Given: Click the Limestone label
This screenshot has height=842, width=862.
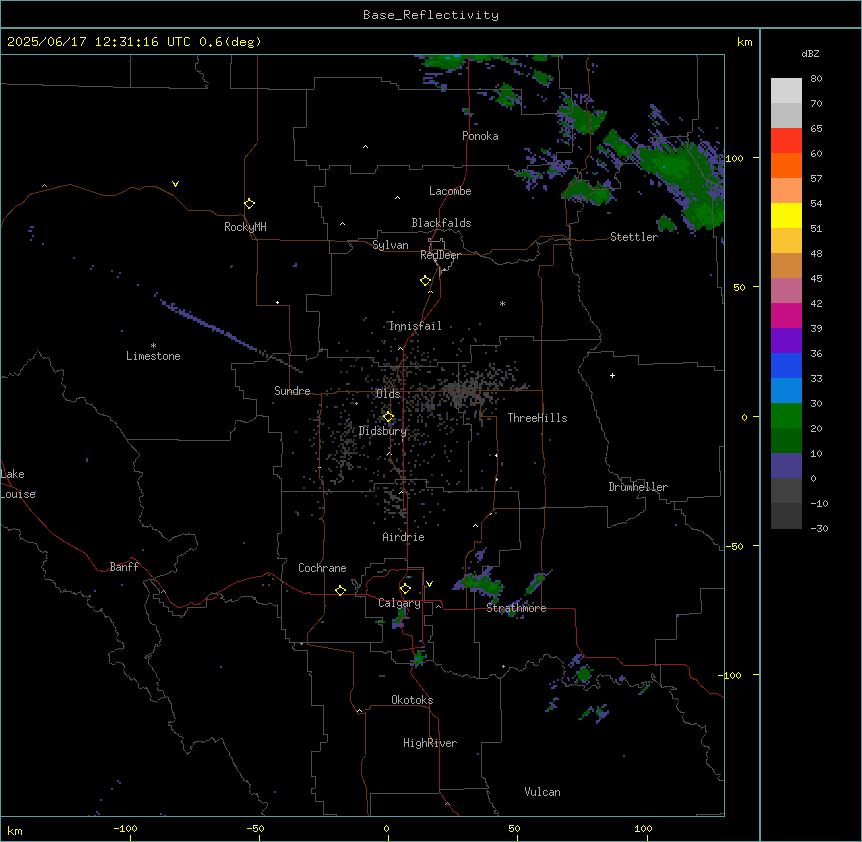Looking at the screenshot, I should [x=153, y=356].
